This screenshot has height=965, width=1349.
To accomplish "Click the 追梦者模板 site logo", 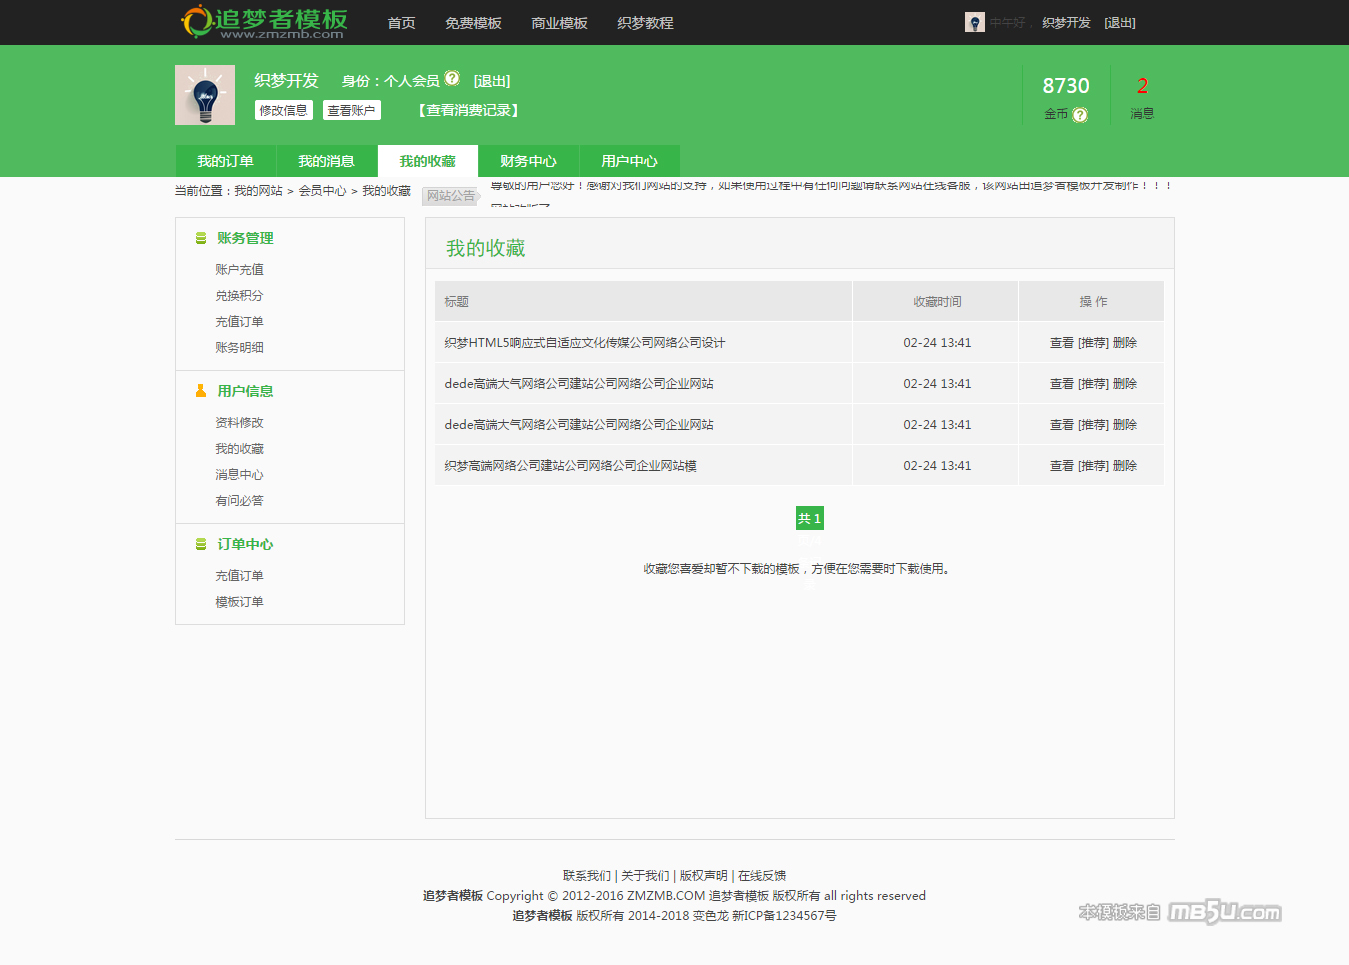I will [264, 22].
